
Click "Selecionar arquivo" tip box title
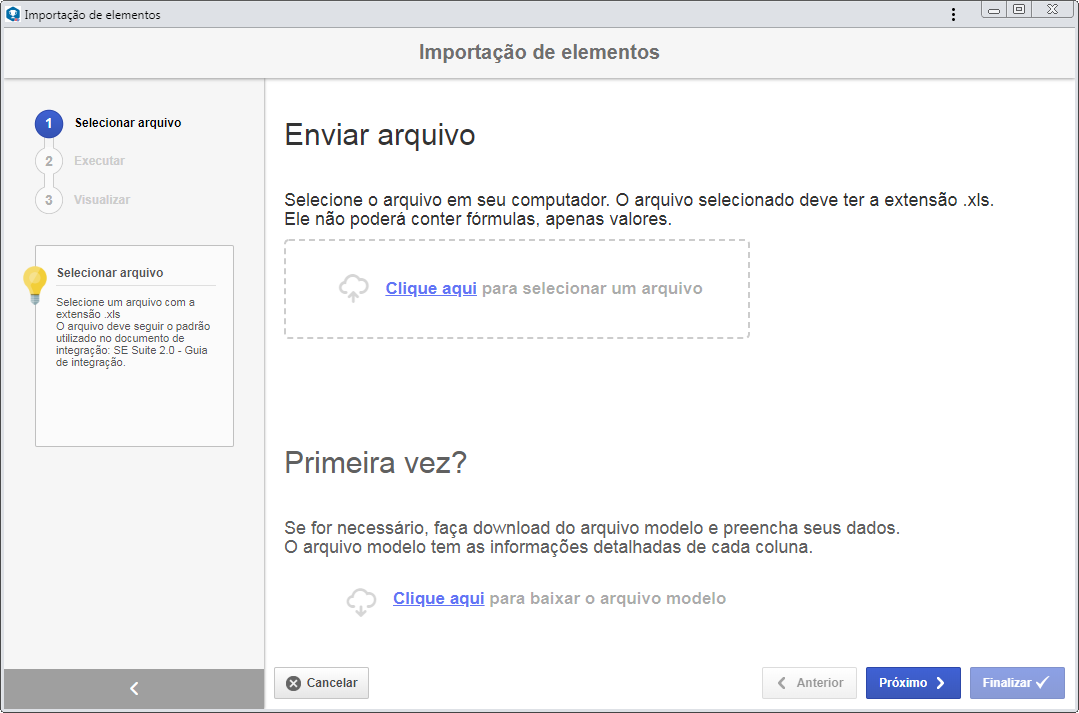pyautogui.click(x=110, y=273)
